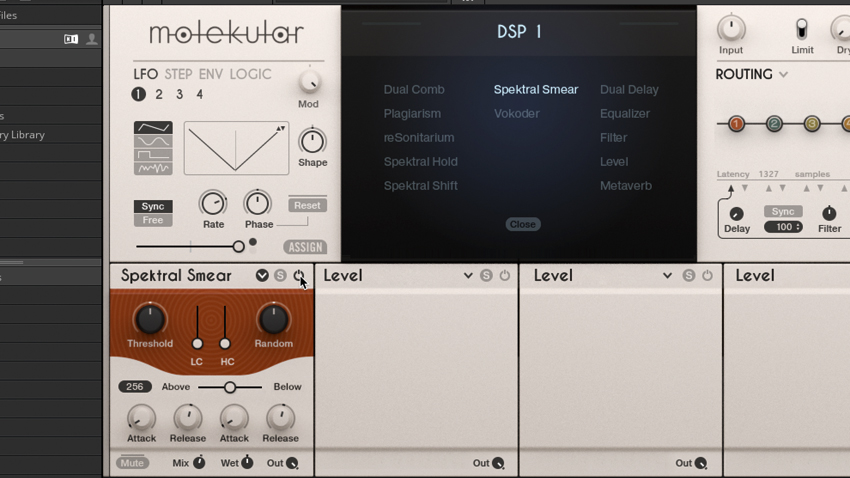Click the Mix knob in Spektral Smear
Viewport: 850px width, 478px height.
coord(199,462)
